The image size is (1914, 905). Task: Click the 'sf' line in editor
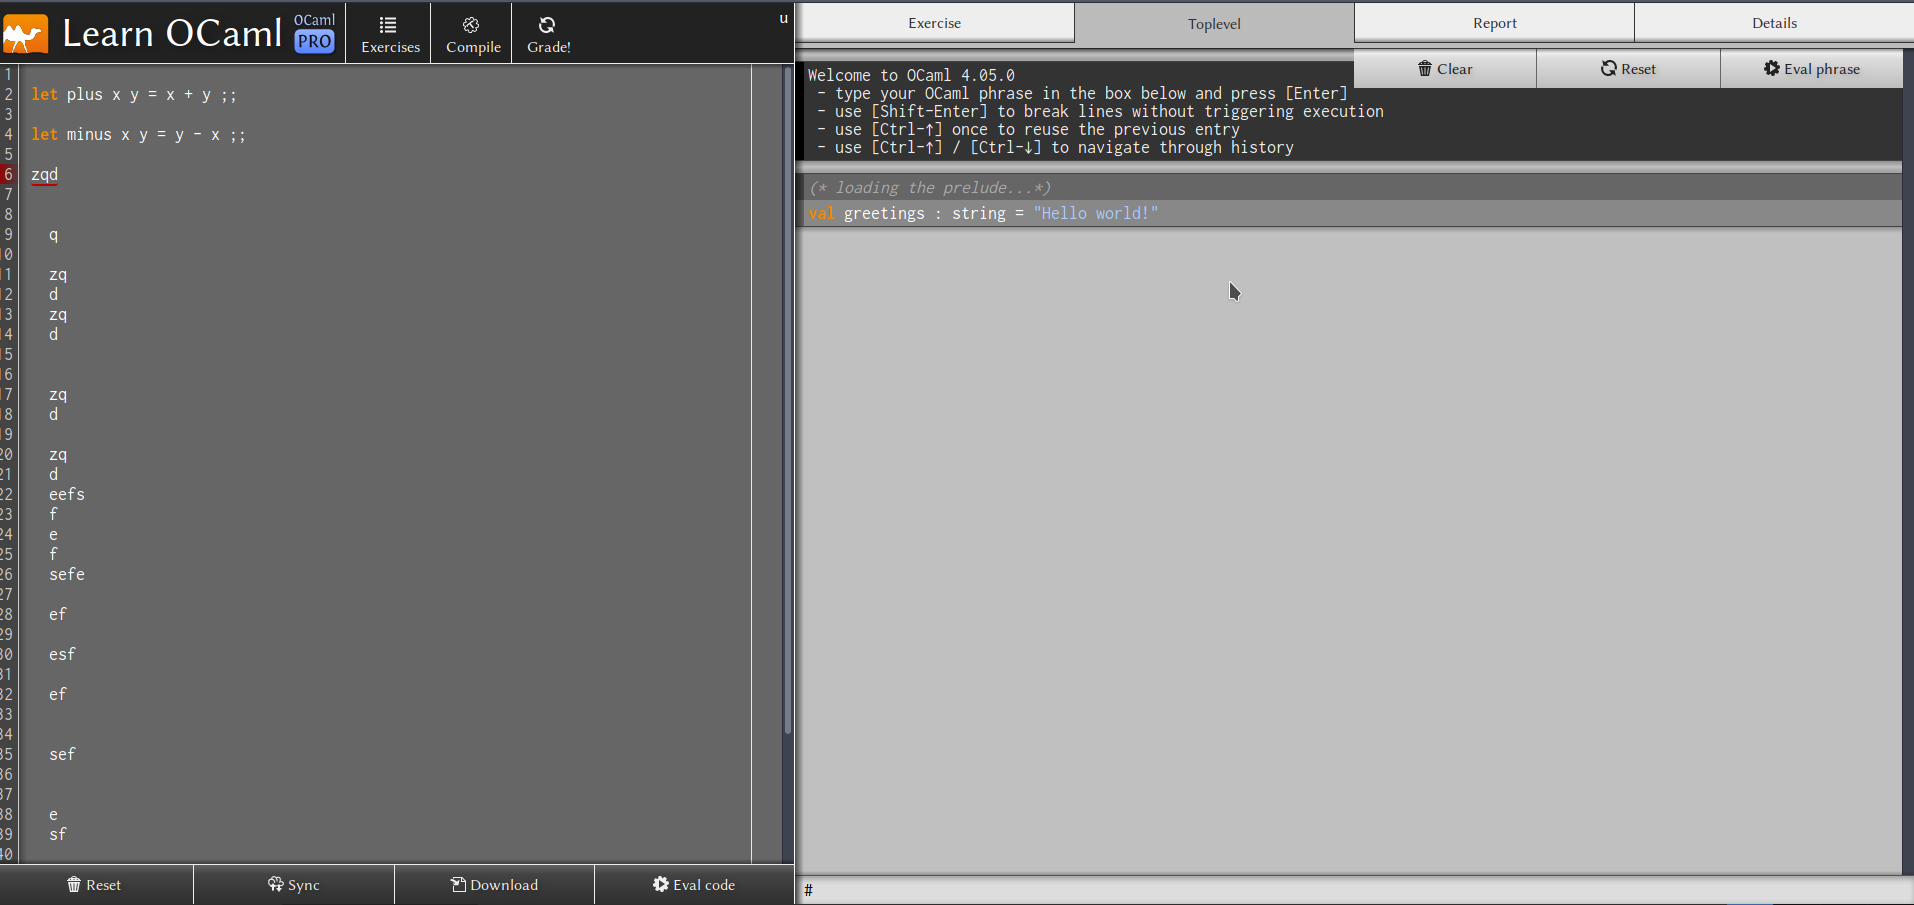[58, 834]
